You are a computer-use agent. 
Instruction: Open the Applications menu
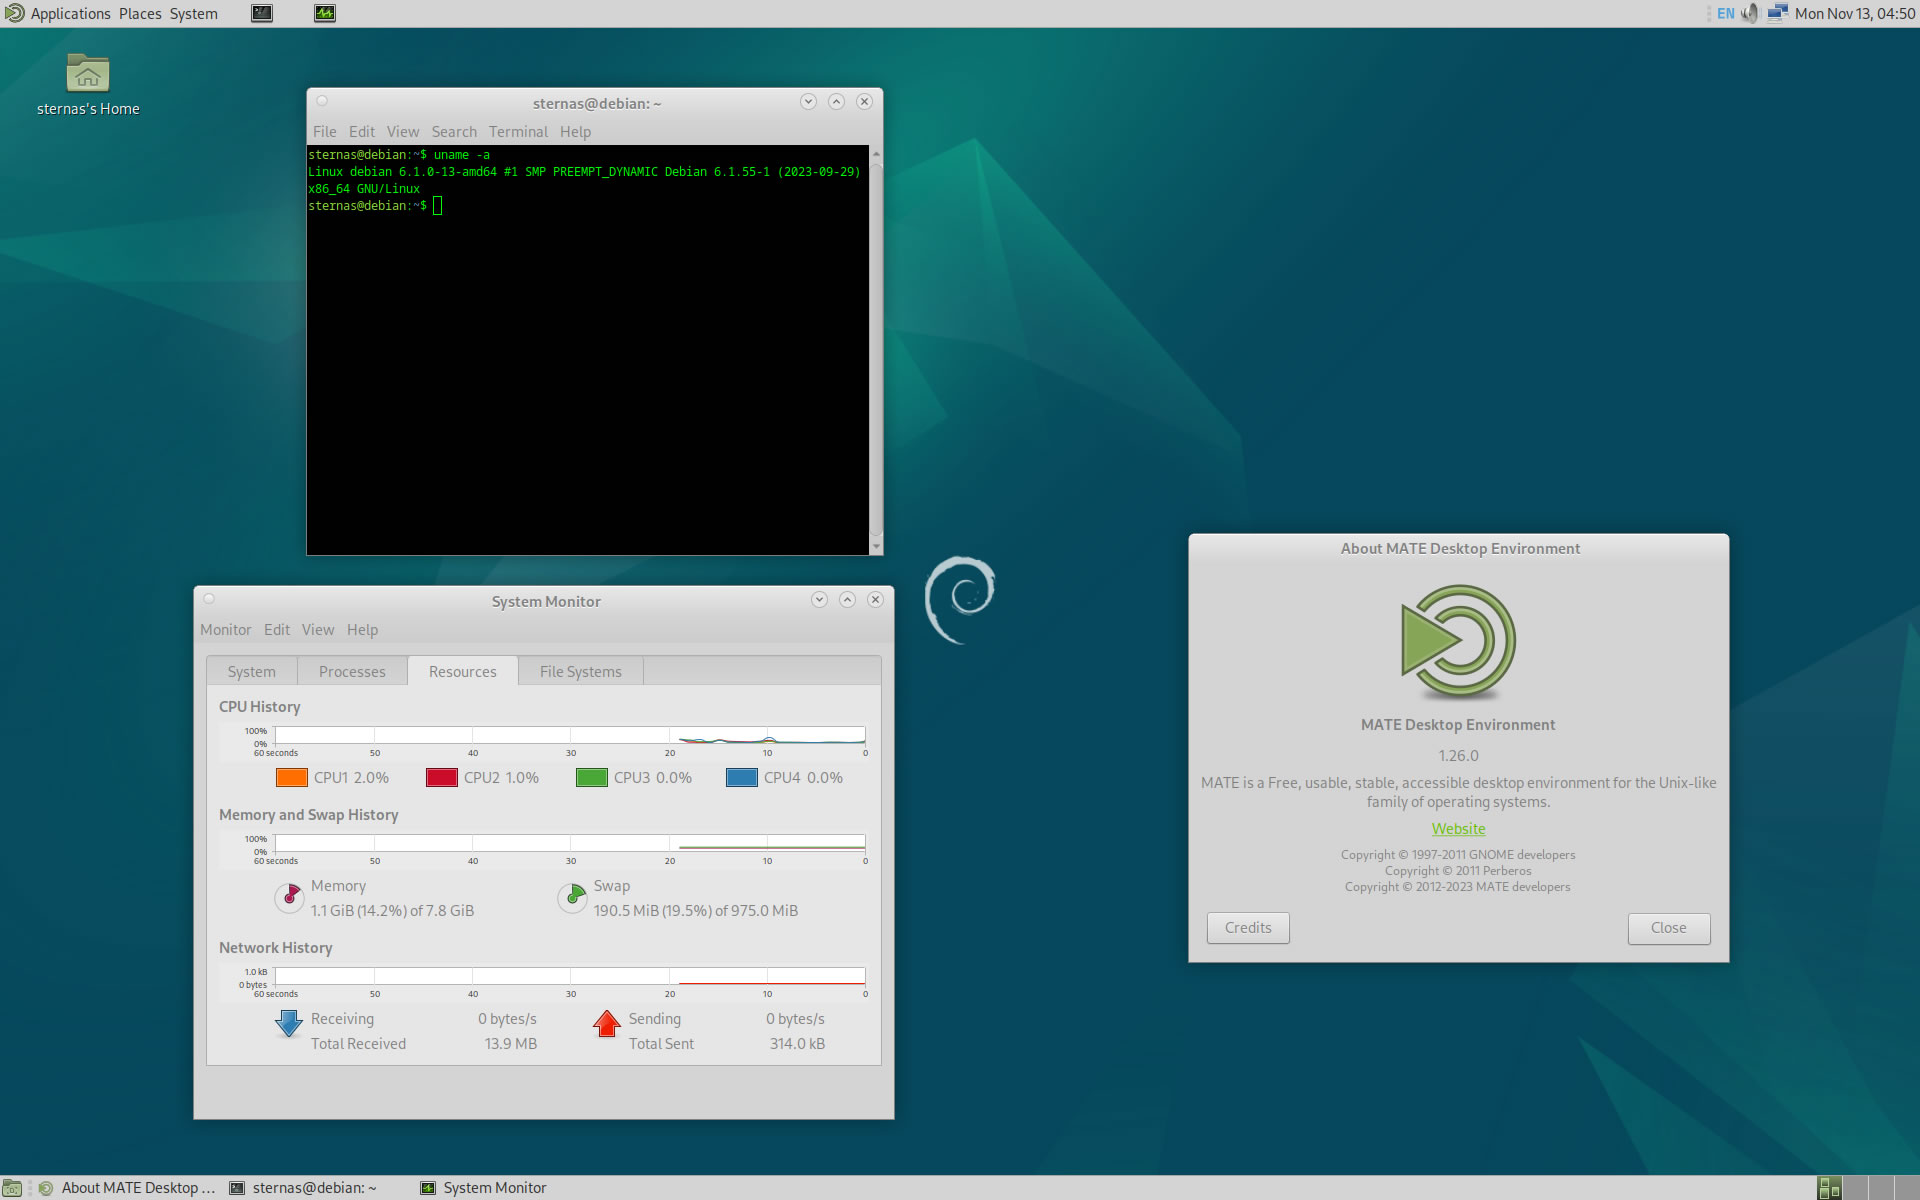70,14
